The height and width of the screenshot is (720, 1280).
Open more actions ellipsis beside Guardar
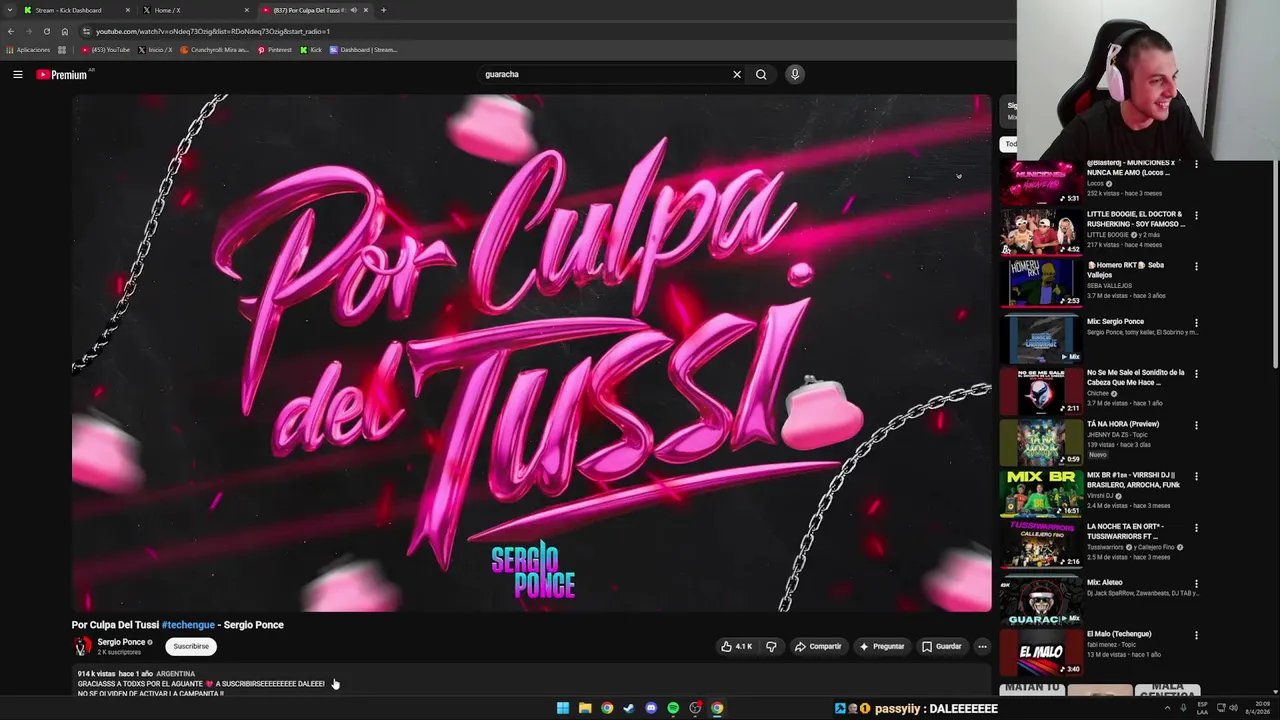pos(982,646)
